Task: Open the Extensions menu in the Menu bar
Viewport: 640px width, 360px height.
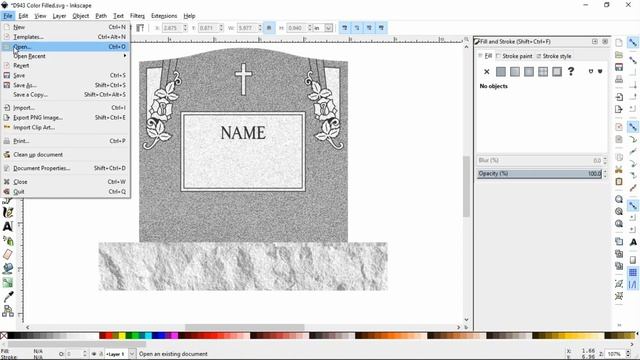Action: pyautogui.click(x=164, y=16)
